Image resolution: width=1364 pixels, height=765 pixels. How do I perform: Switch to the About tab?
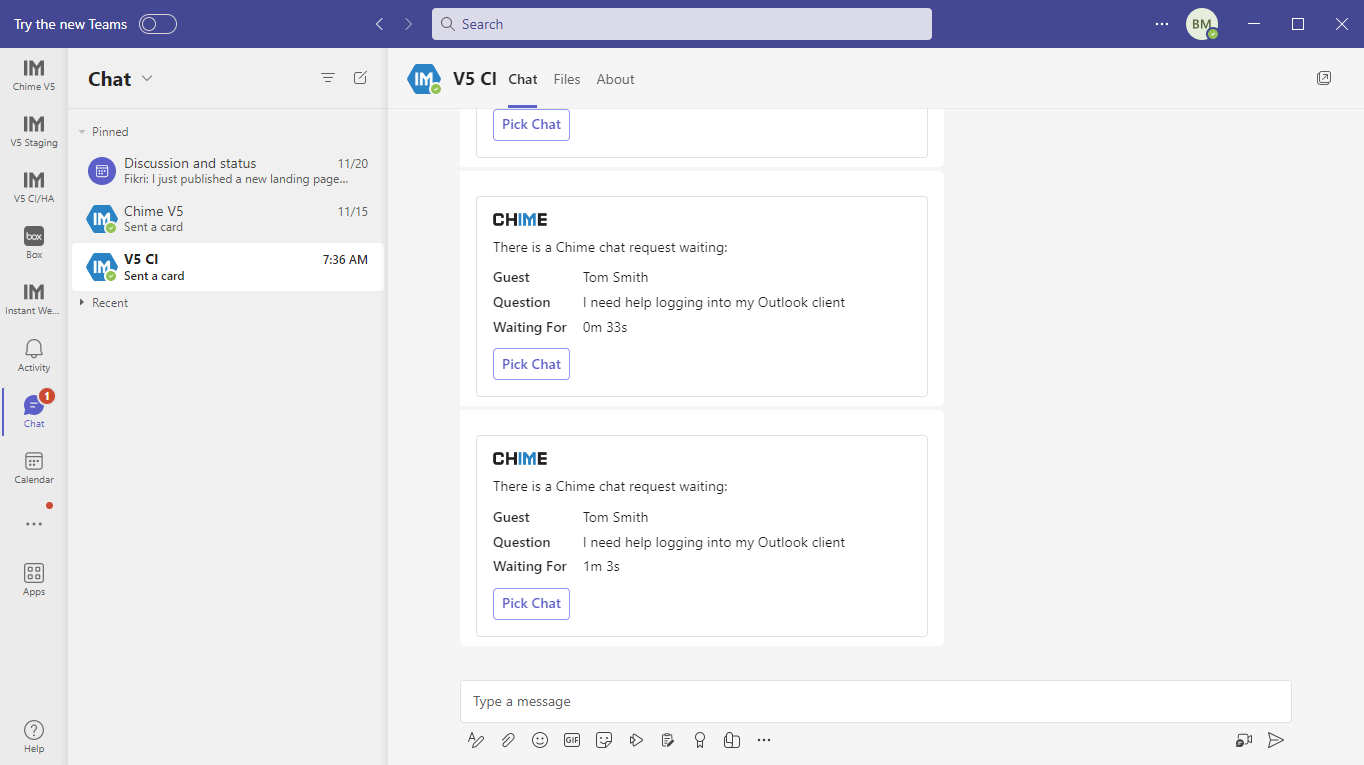tap(615, 79)
